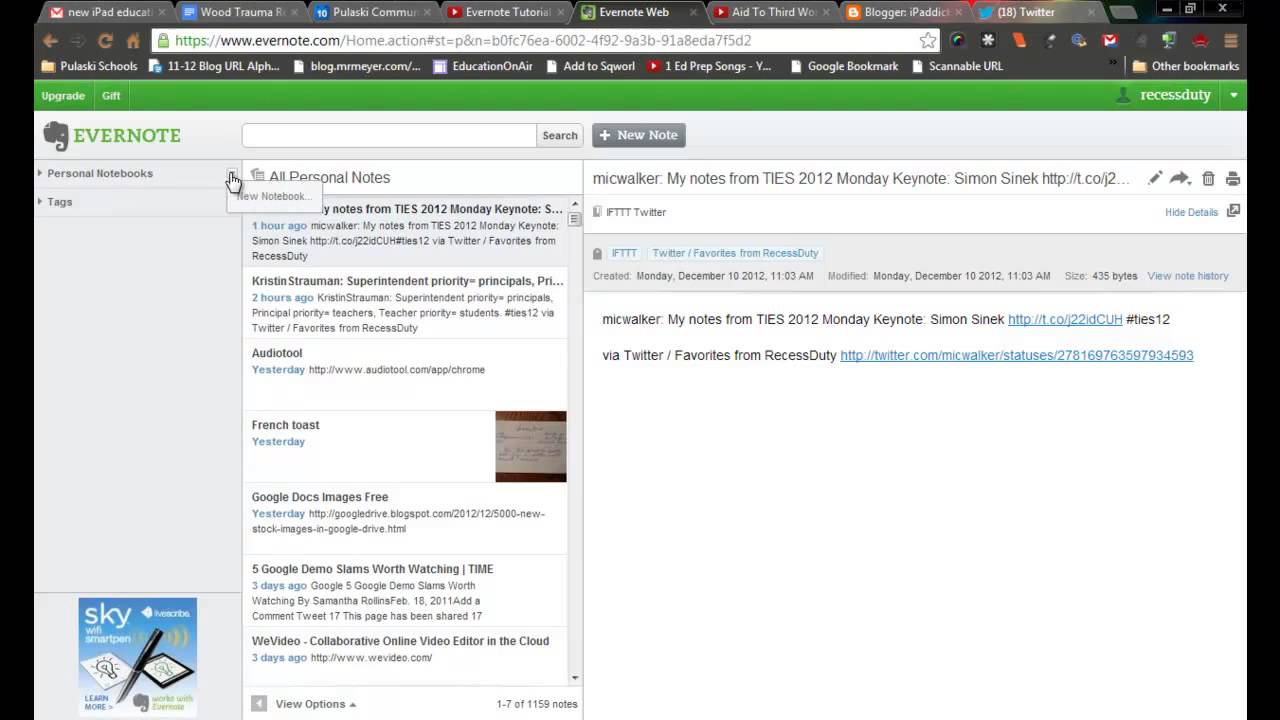Open the Google Docs Images Free note
This screenshot has width=1280, height=720.
pyautogui.click(x=405, y=518)
